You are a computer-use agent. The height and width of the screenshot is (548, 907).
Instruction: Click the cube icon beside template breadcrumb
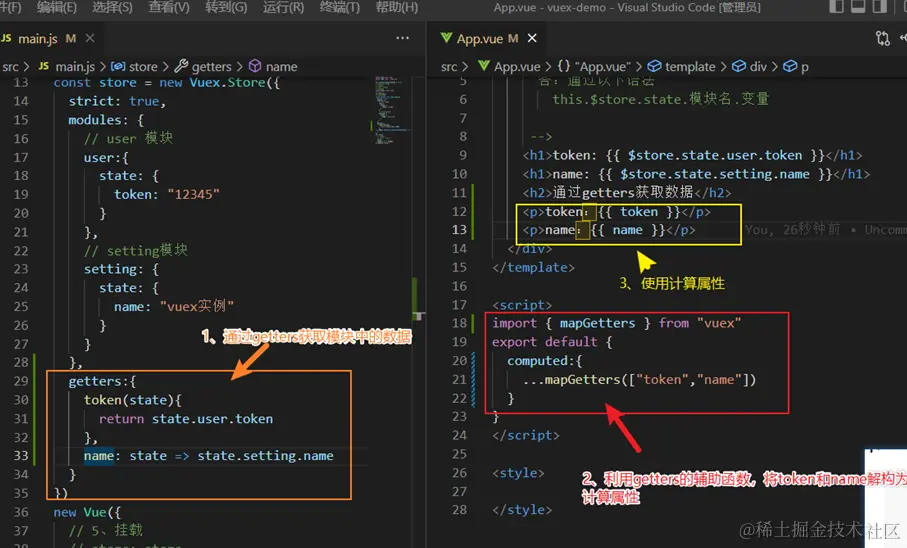(x=654, y=66)
